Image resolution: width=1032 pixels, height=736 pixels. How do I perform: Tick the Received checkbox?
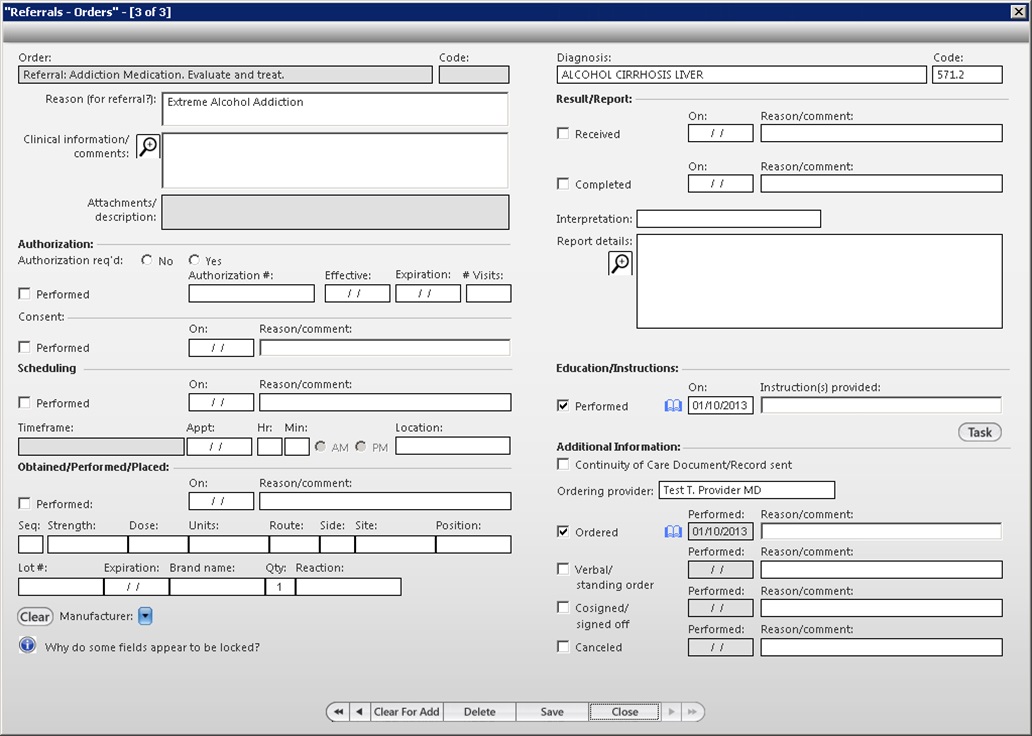(563, 133)
